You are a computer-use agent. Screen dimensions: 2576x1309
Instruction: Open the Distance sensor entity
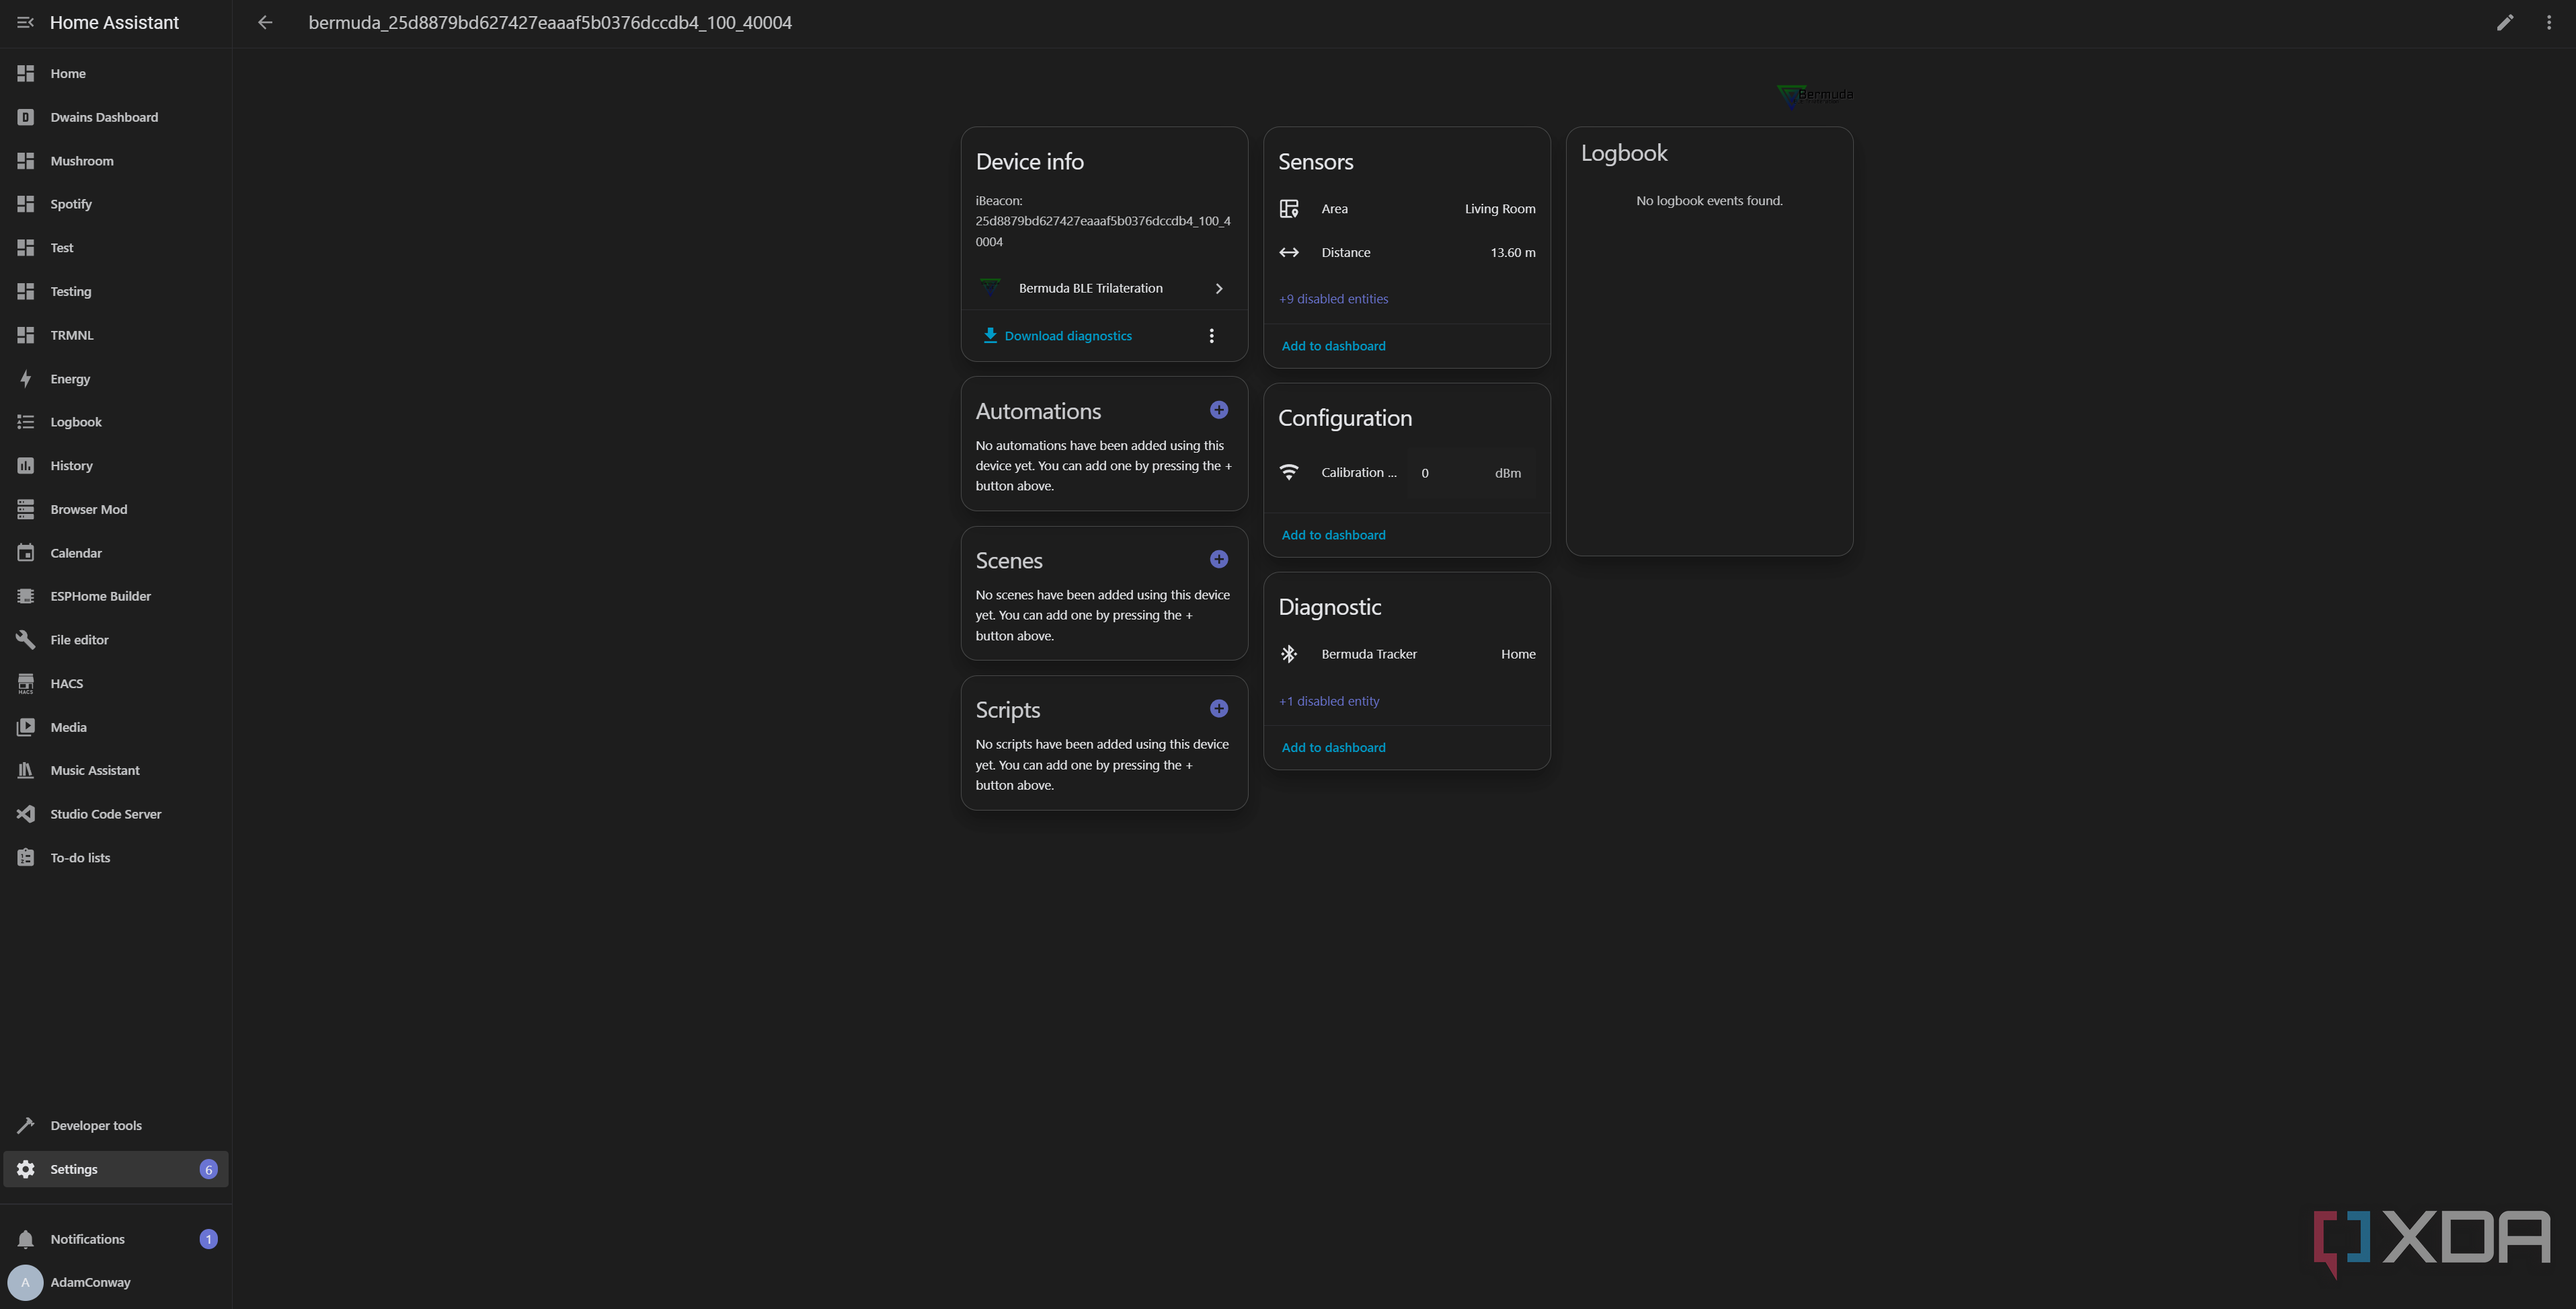(1406, 253)
